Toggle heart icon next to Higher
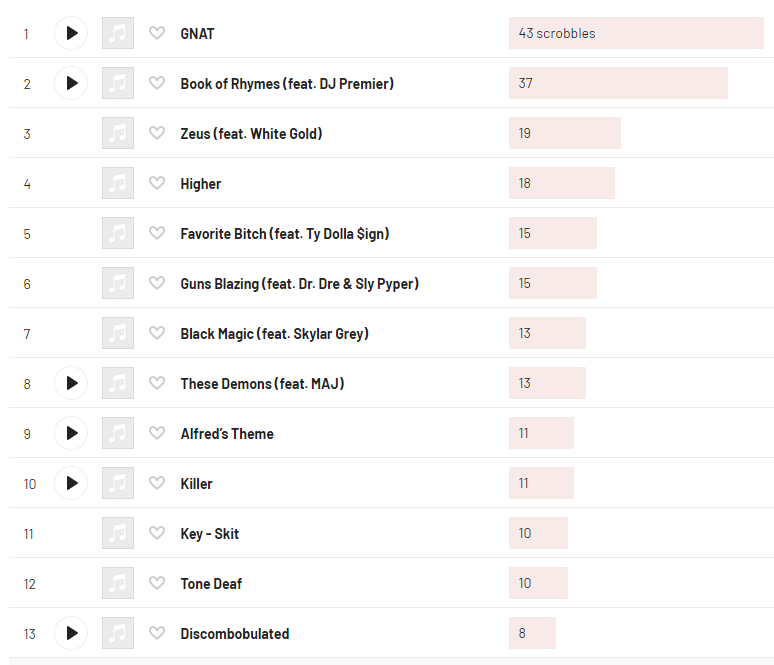This screenshot has width=774, height=665. point(157,183)
